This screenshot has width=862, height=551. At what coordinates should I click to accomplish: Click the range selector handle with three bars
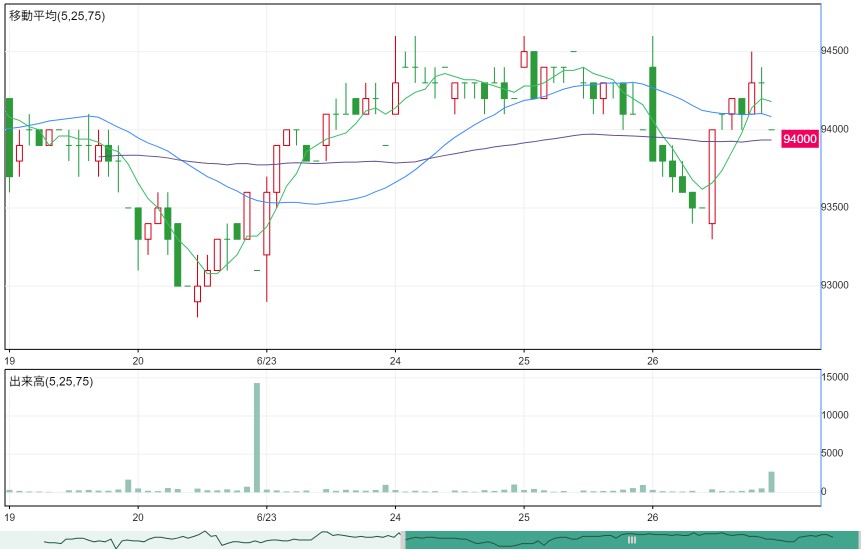click(x=632, y=540)
